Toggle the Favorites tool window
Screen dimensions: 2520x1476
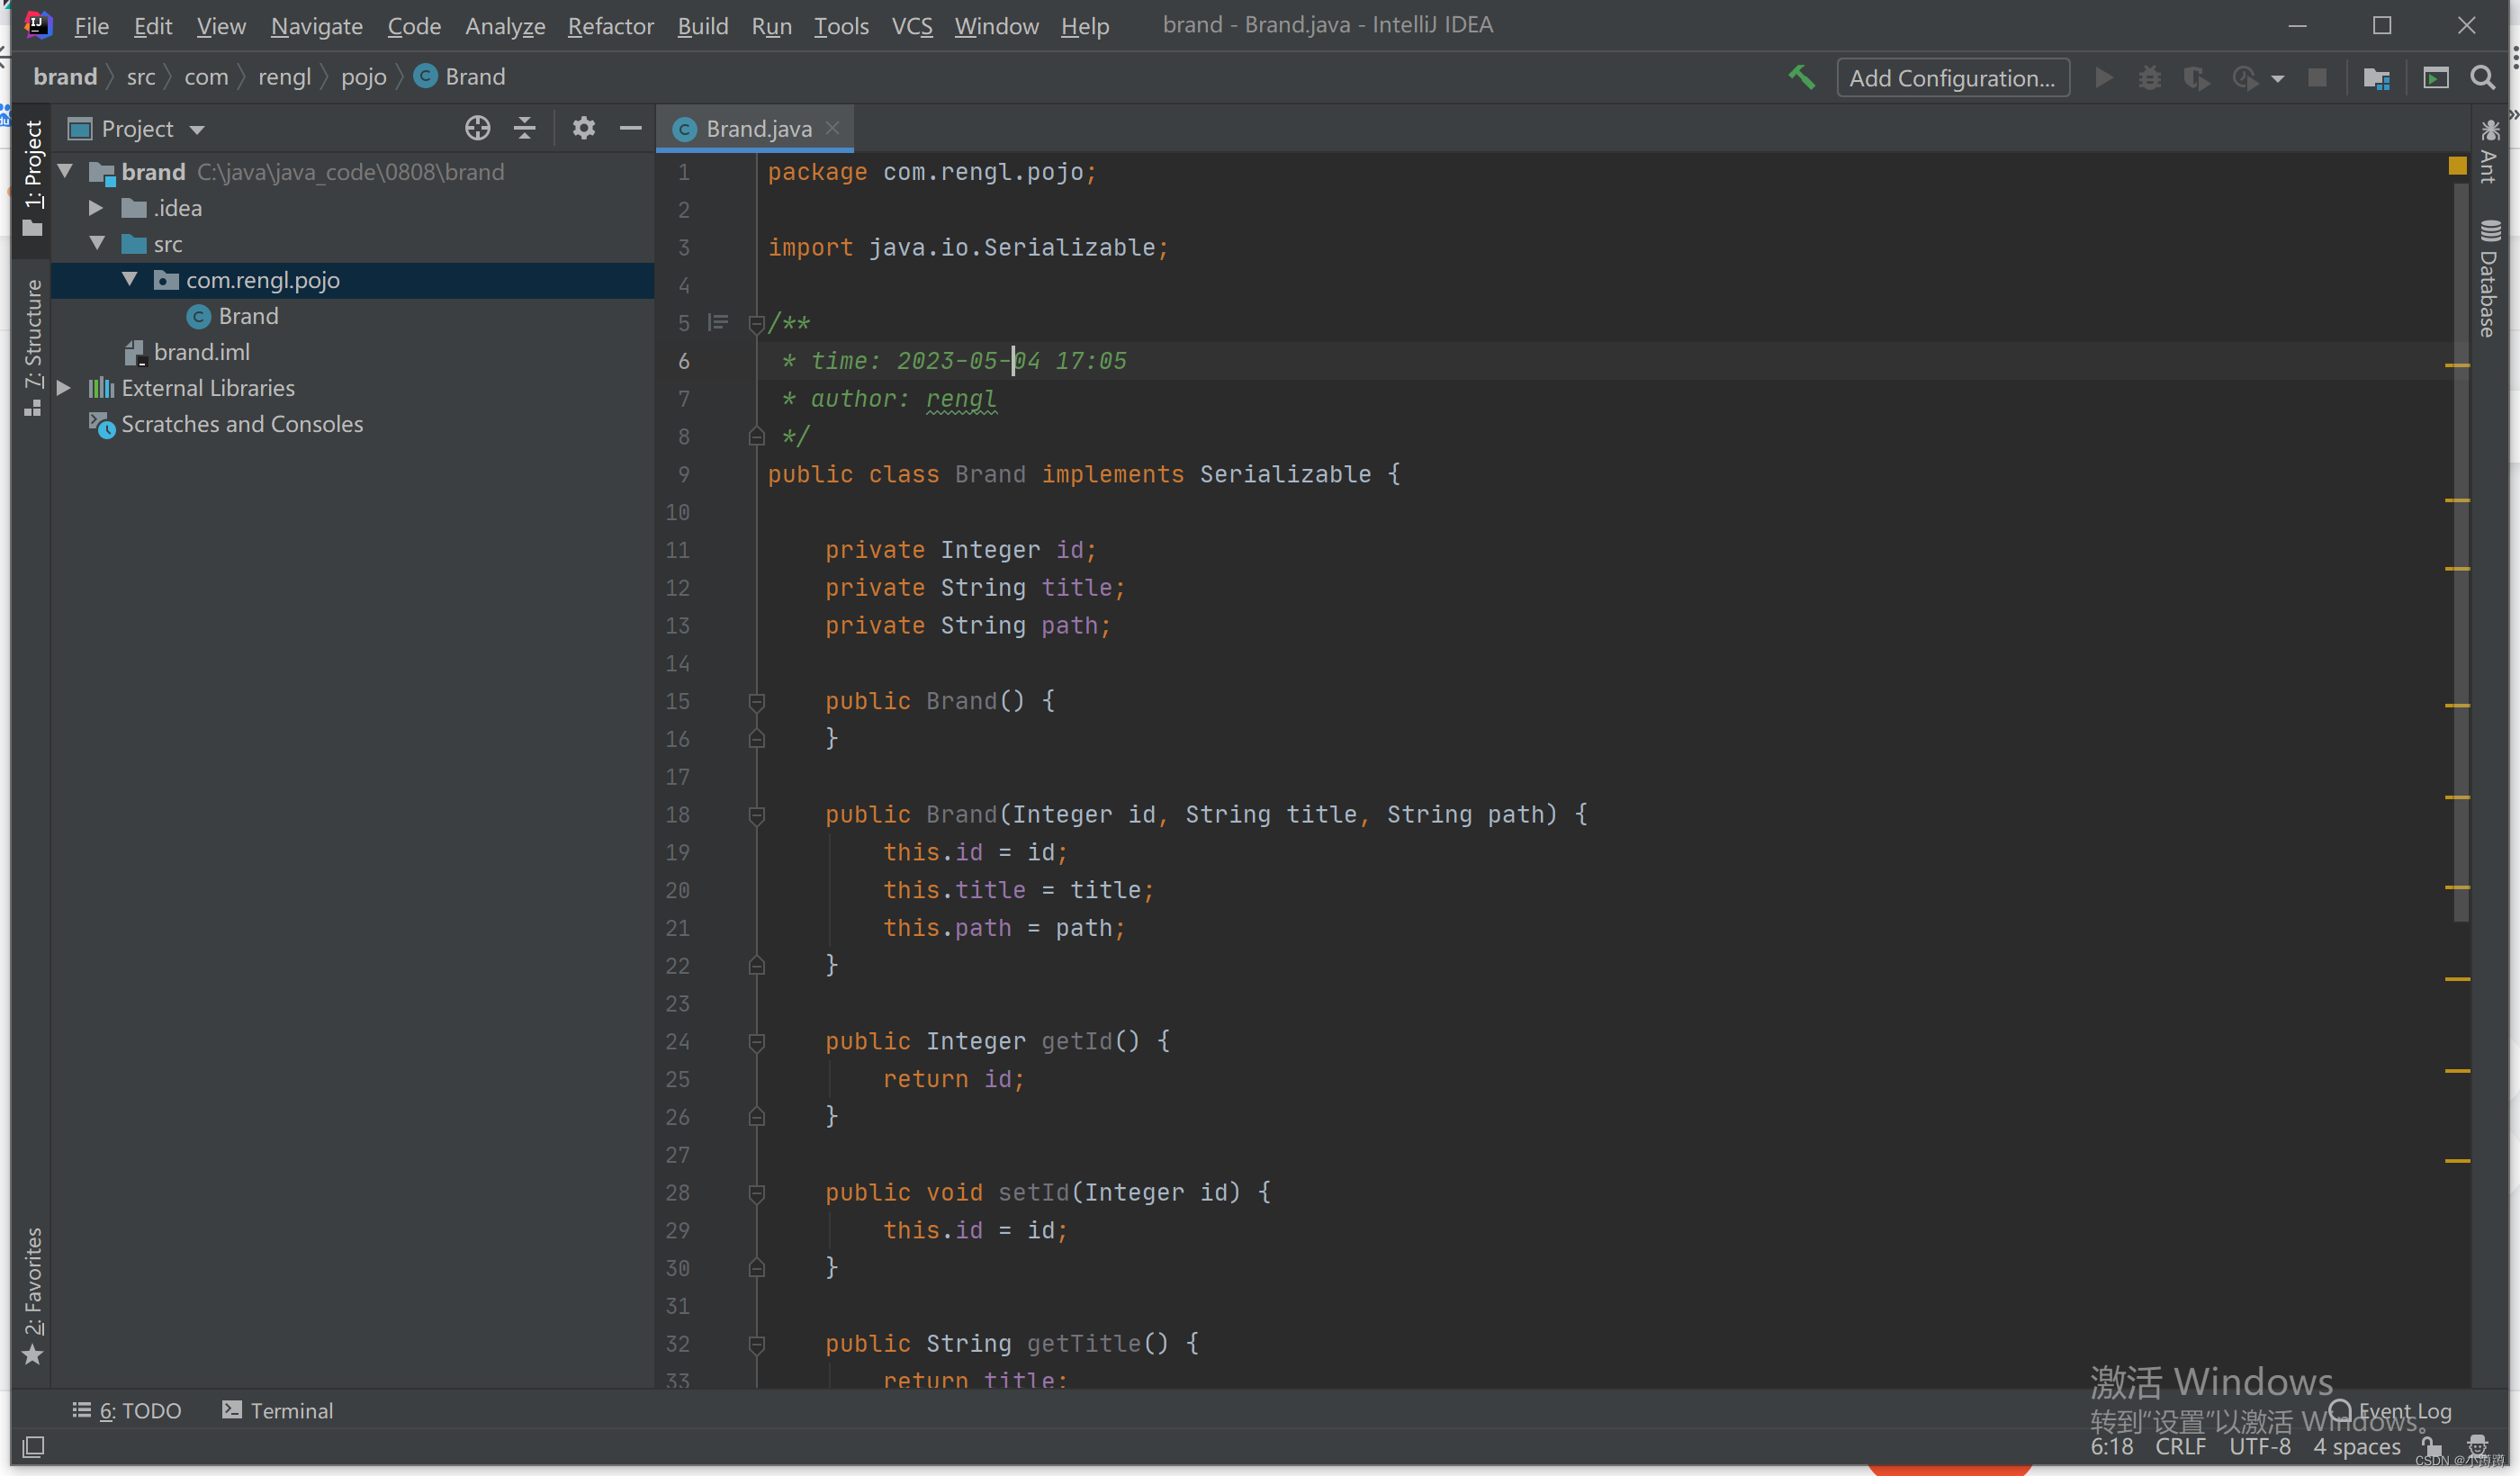click(x=33, y=1295)
